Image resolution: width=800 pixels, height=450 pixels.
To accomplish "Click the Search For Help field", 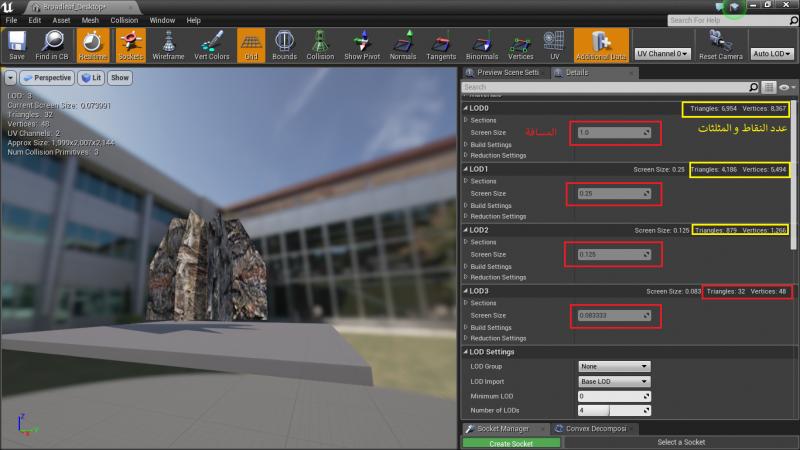I will tap(728, 20).
